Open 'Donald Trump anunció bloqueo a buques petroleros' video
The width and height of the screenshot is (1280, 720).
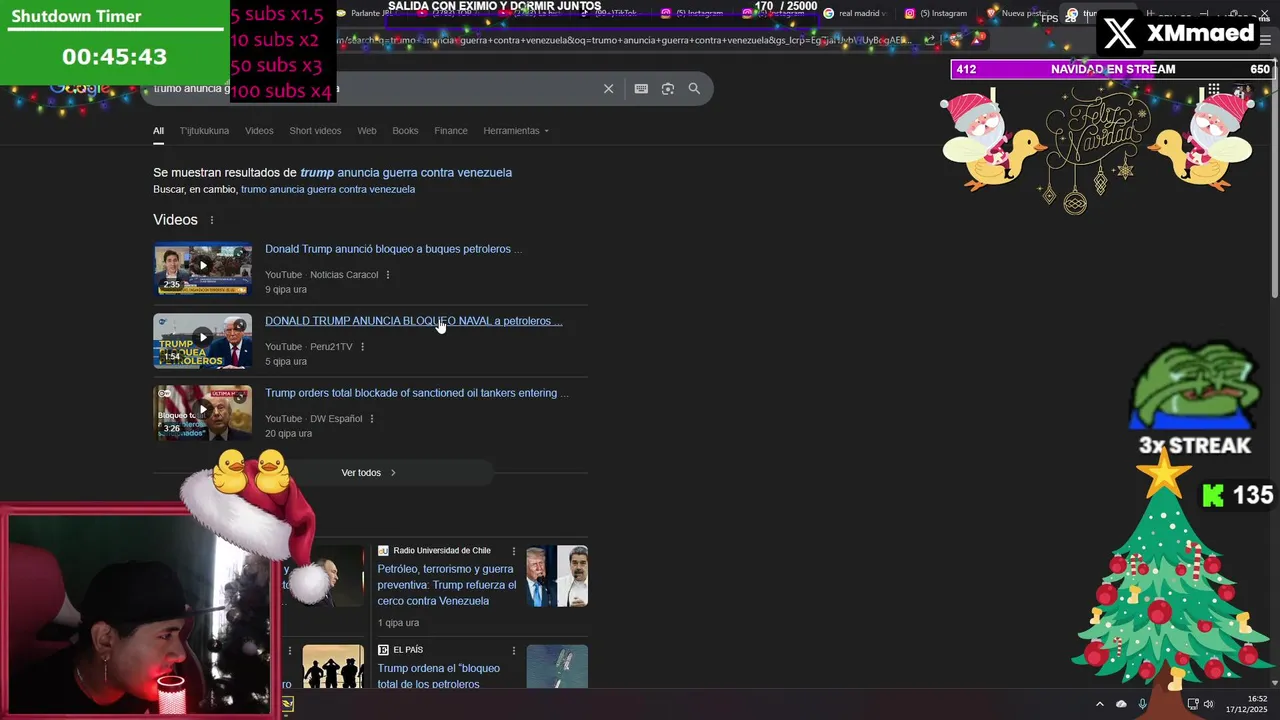point(393,249)
